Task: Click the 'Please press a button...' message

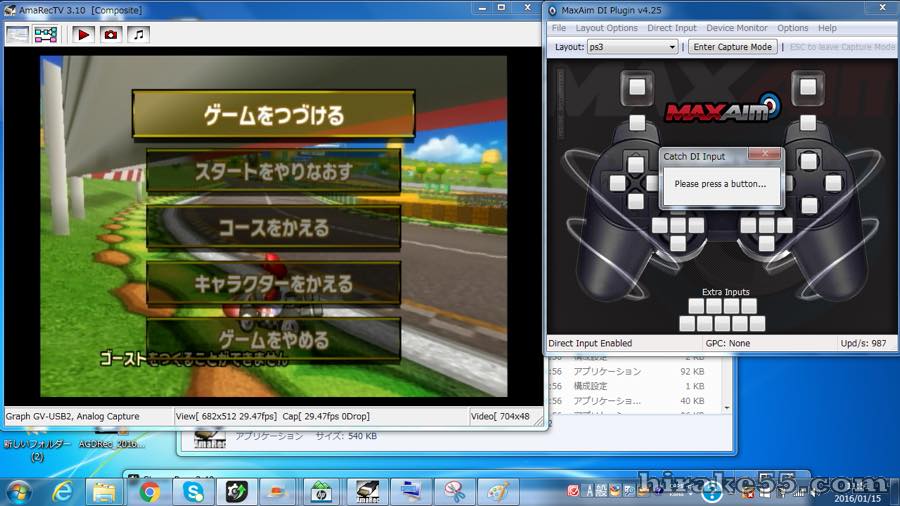Action: (x=720, y=184)
